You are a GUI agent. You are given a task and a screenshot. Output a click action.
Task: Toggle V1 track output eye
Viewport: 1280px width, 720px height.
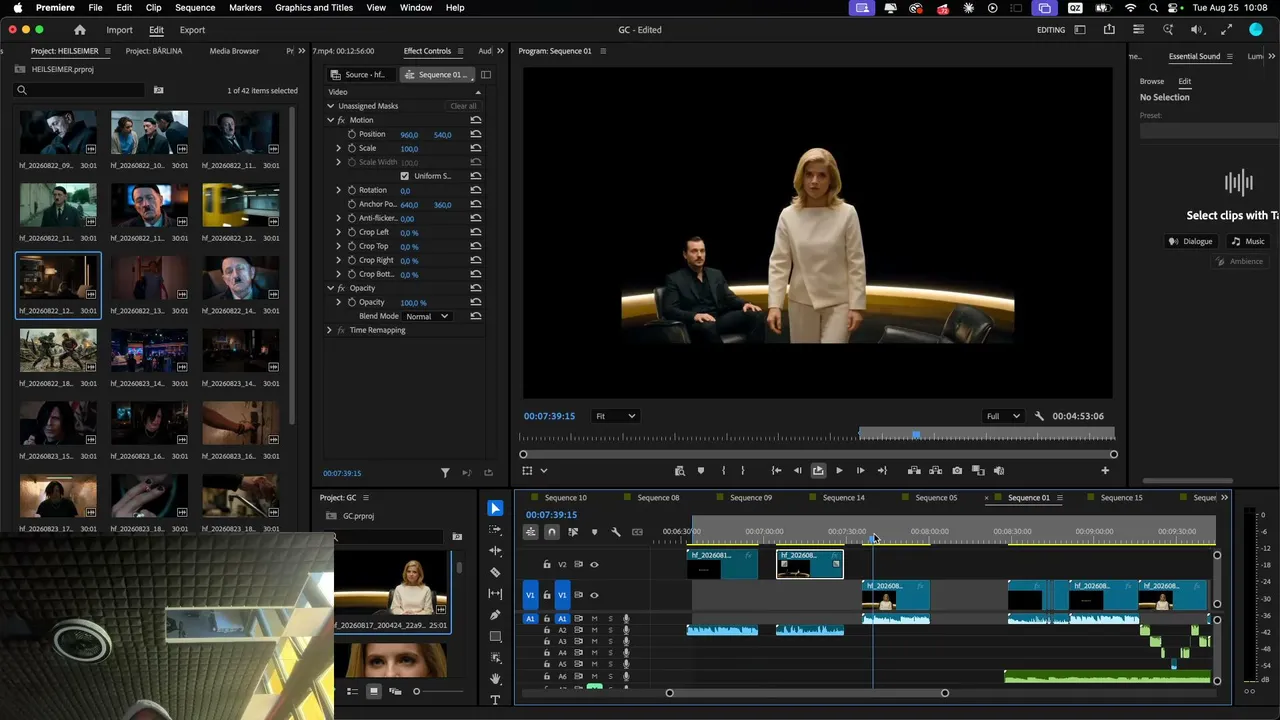[x=594, y=595]
